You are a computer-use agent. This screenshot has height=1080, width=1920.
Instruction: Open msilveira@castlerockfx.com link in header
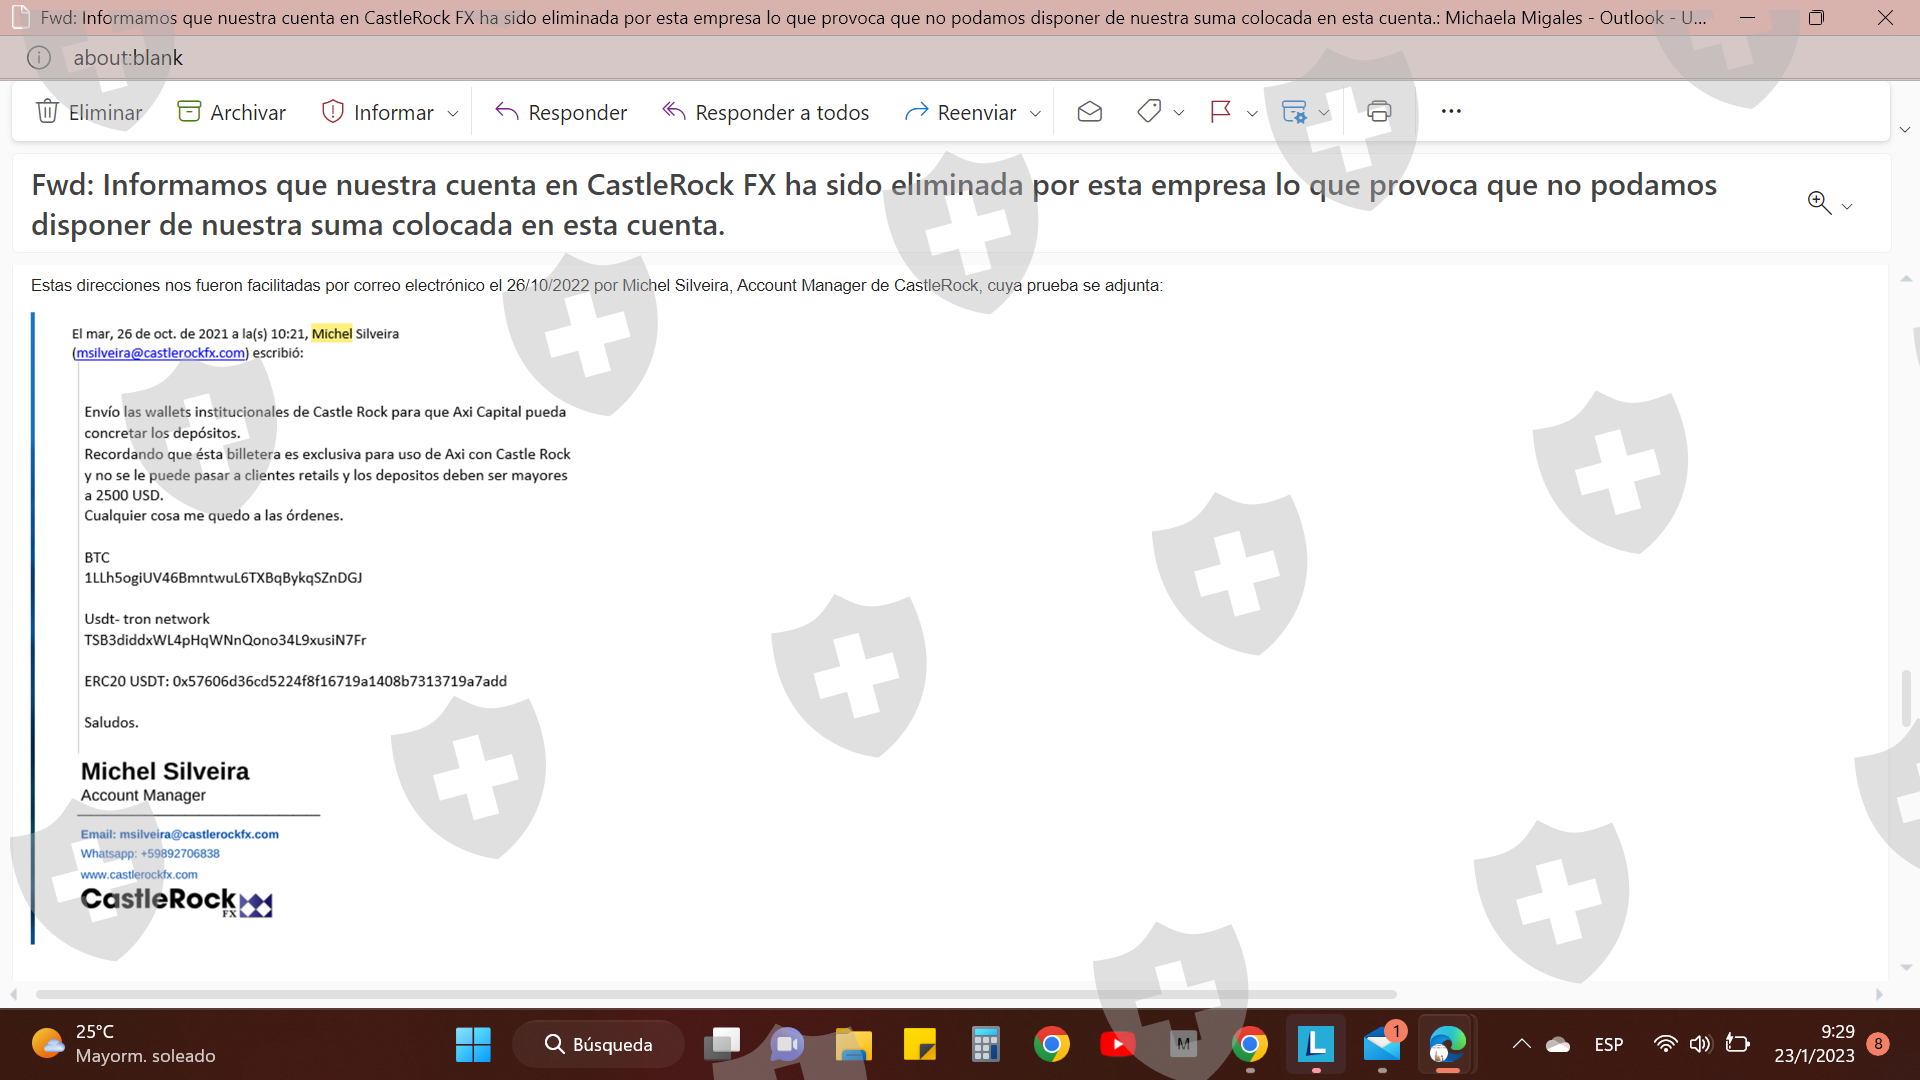[x=160, y=353]
